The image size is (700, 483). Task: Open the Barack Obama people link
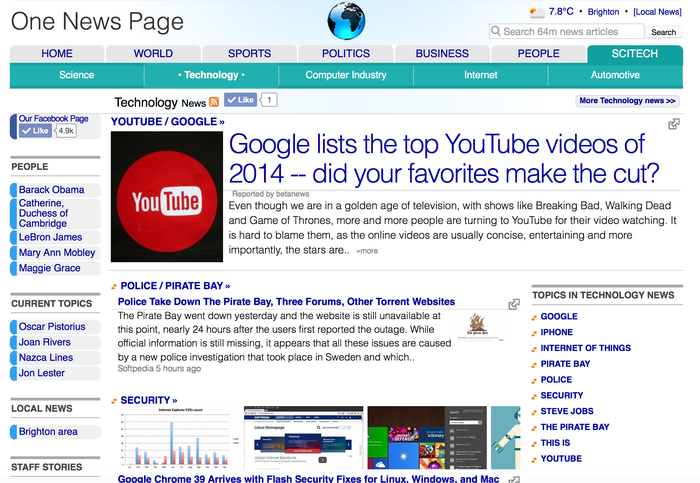click(51, 189)
